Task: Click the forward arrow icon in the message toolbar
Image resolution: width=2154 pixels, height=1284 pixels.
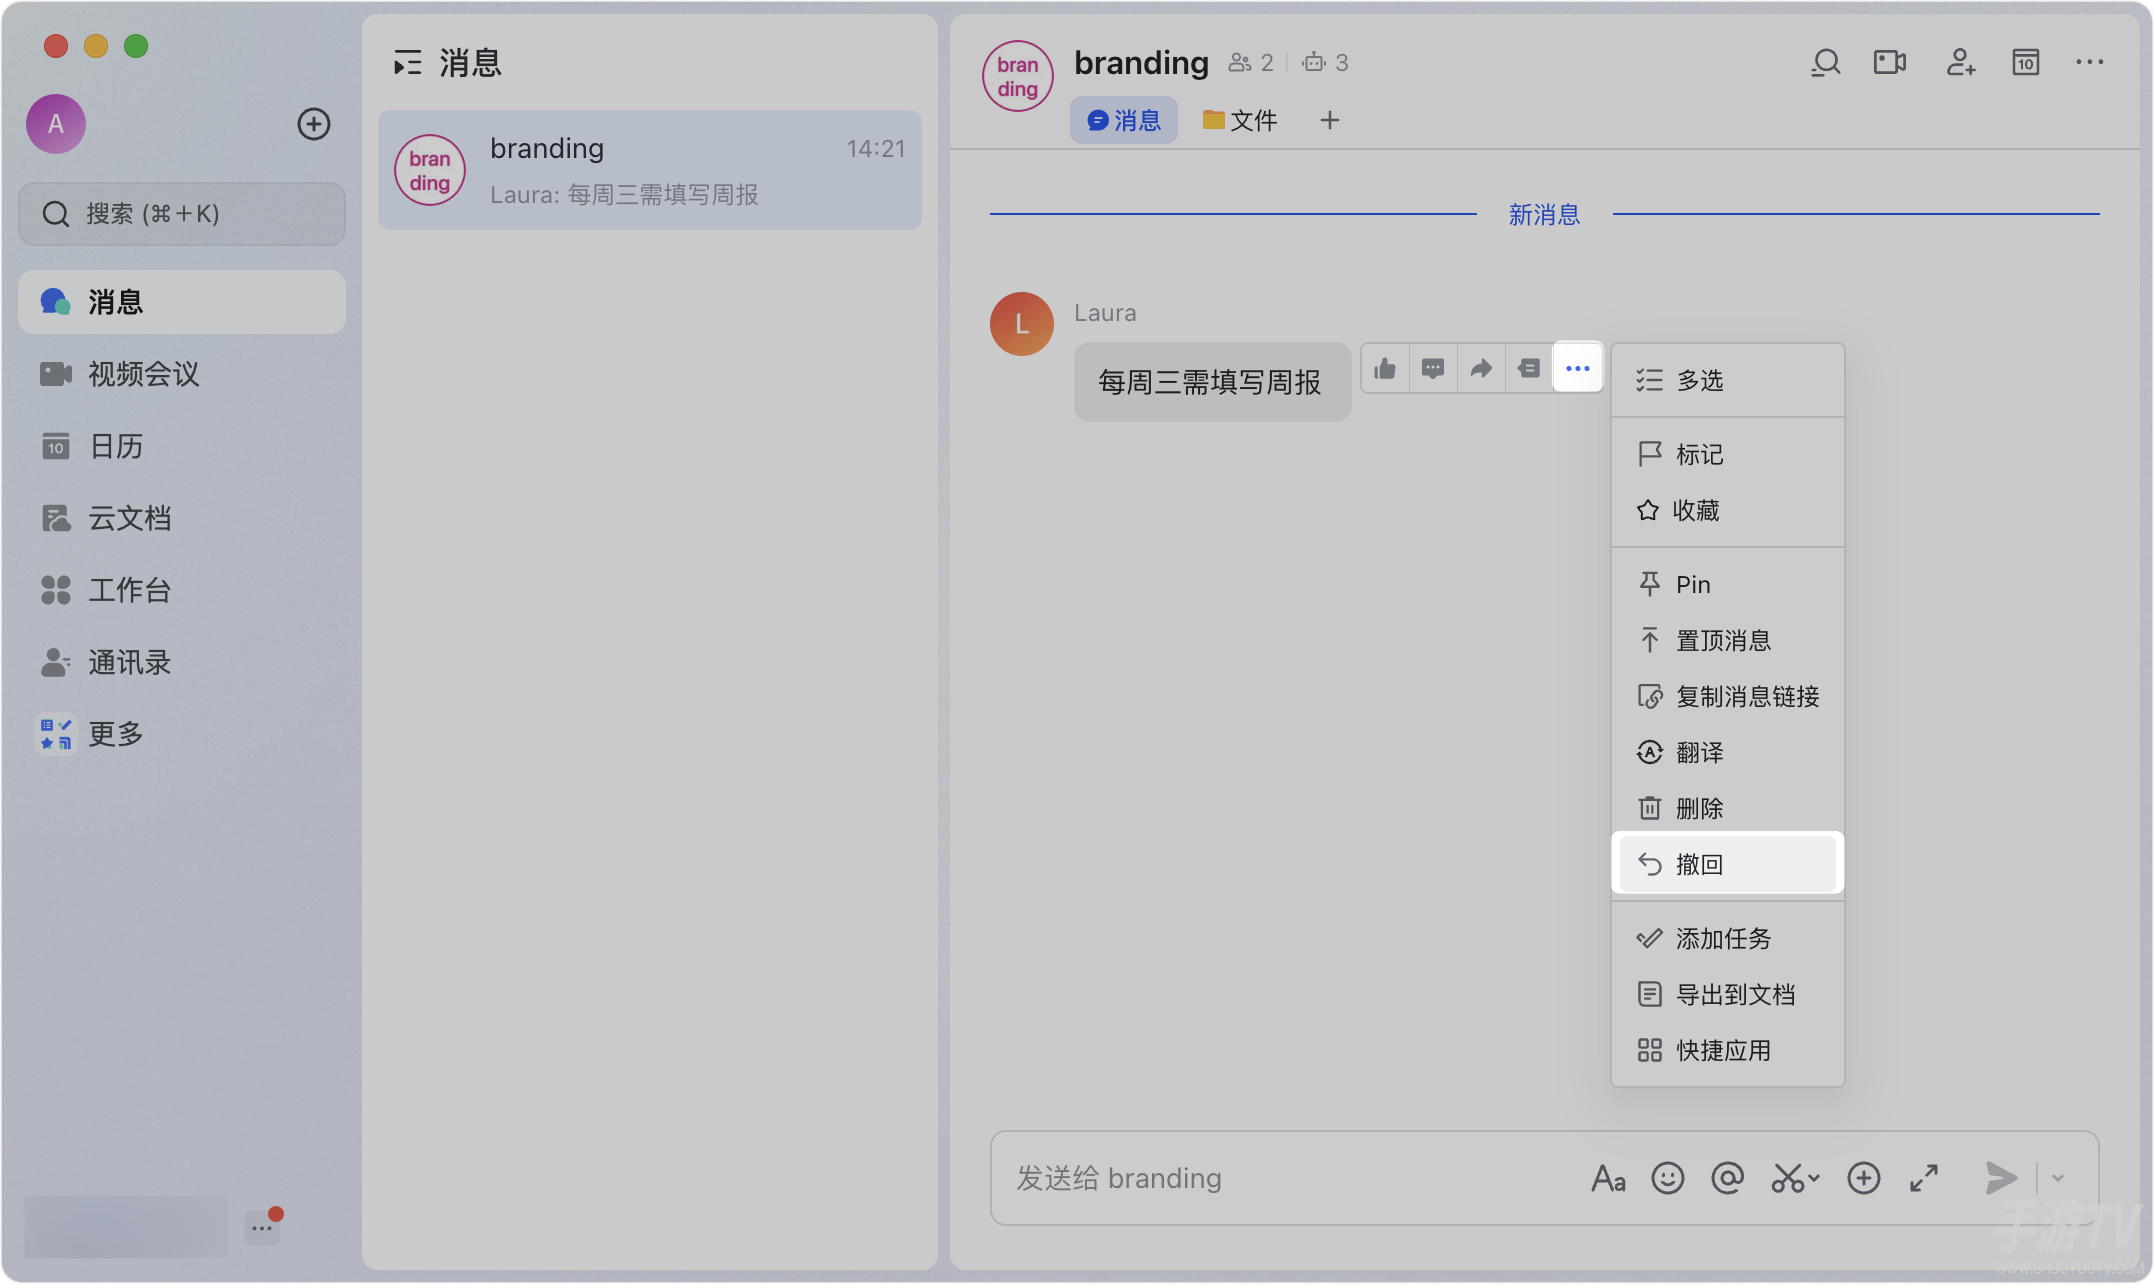Action: 1481,369
